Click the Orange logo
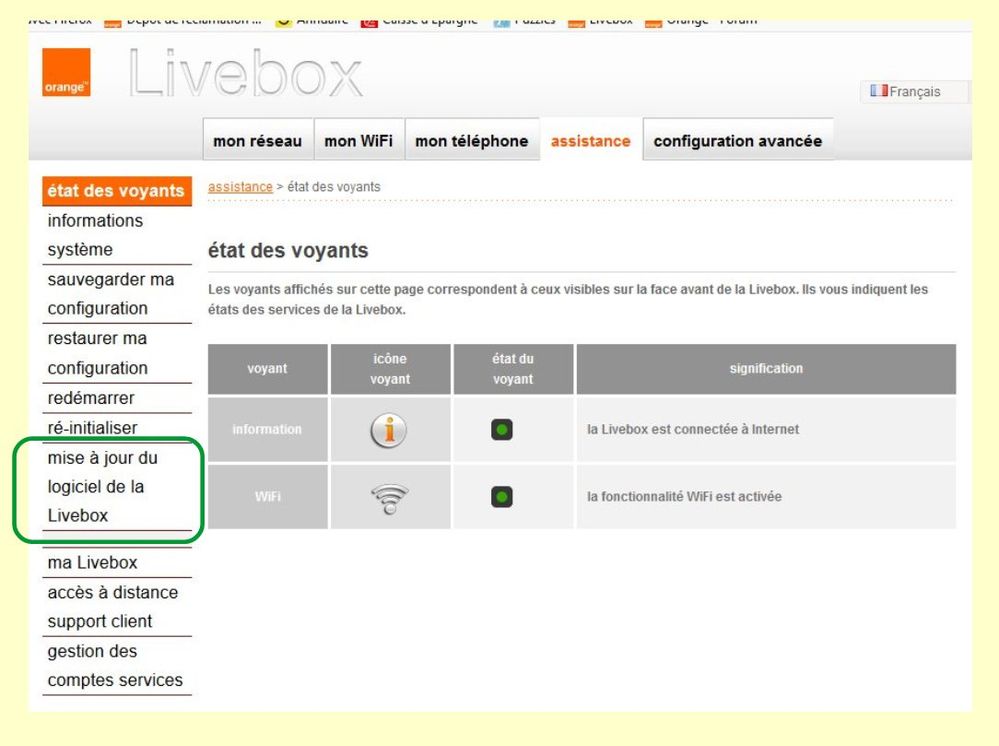The image size is (999, 746). coord(66,72)
